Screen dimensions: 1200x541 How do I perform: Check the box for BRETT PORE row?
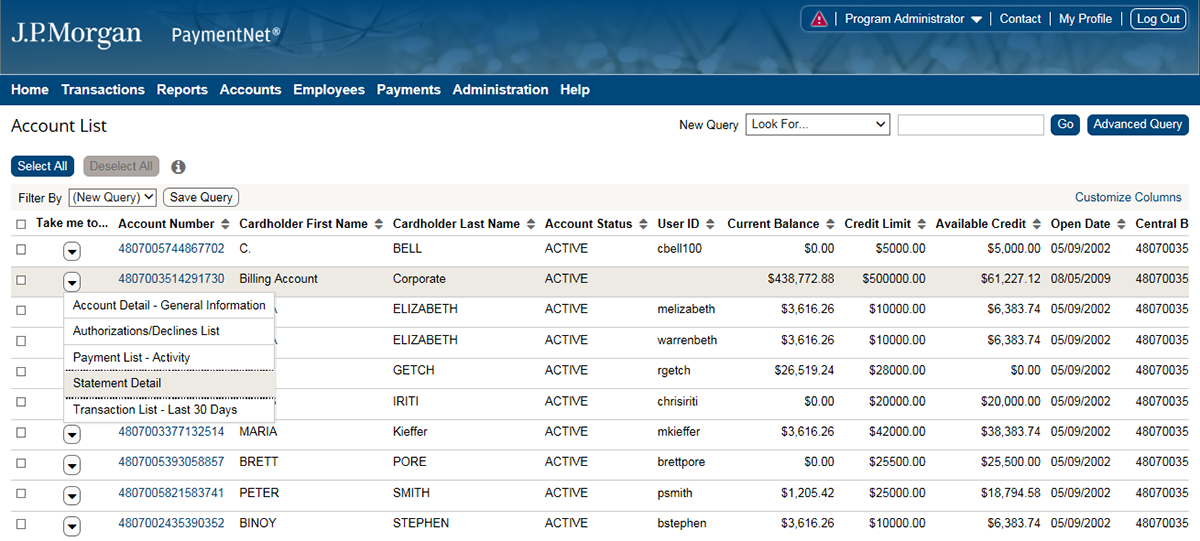21,463
